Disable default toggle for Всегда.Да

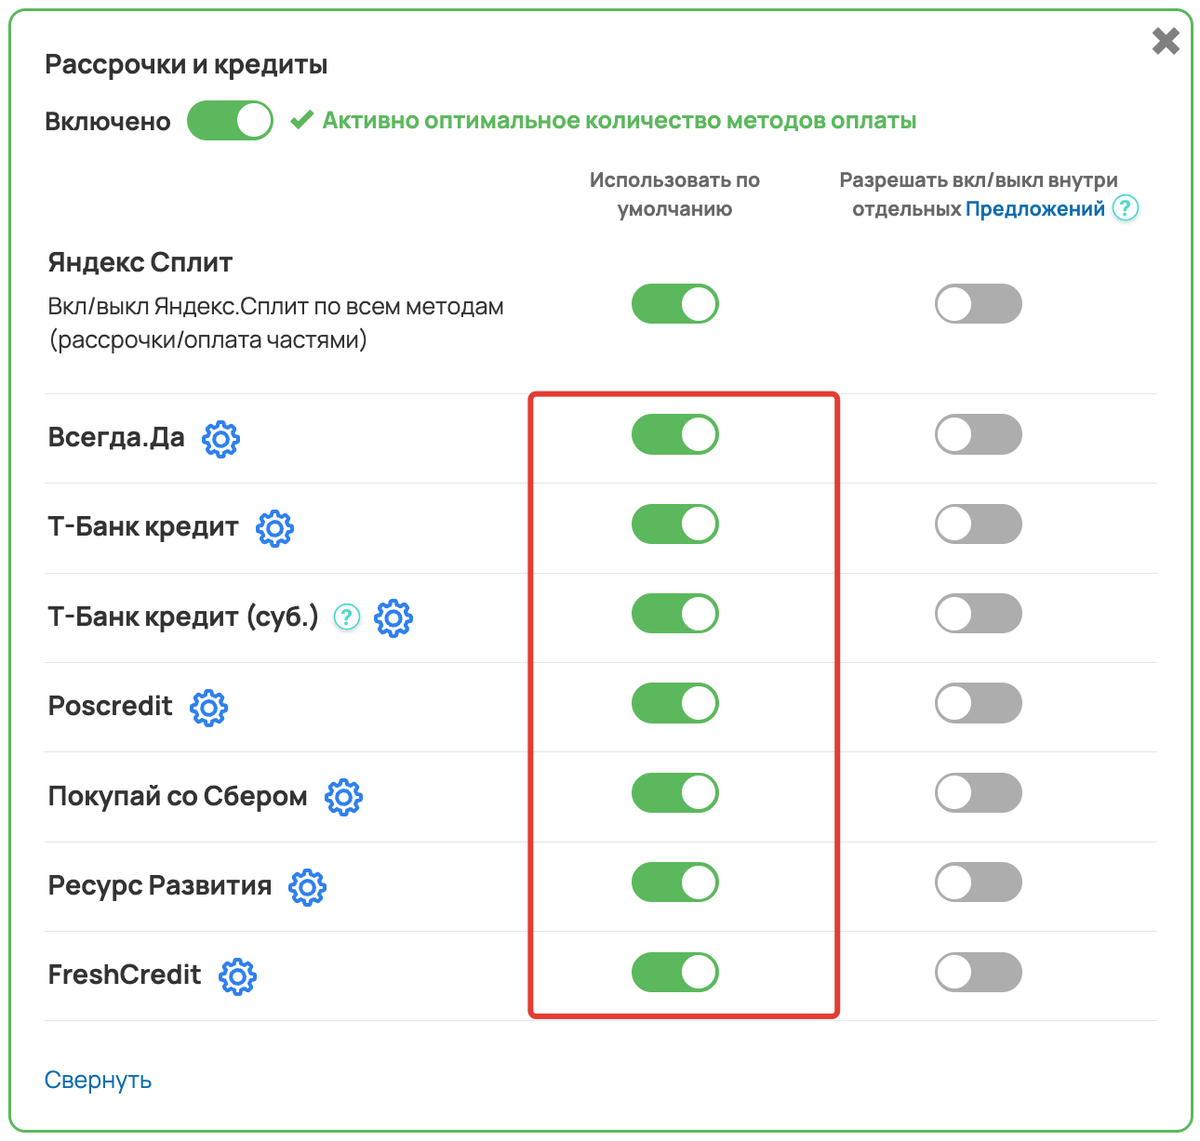pyautogui.click(x=675, y=435)
